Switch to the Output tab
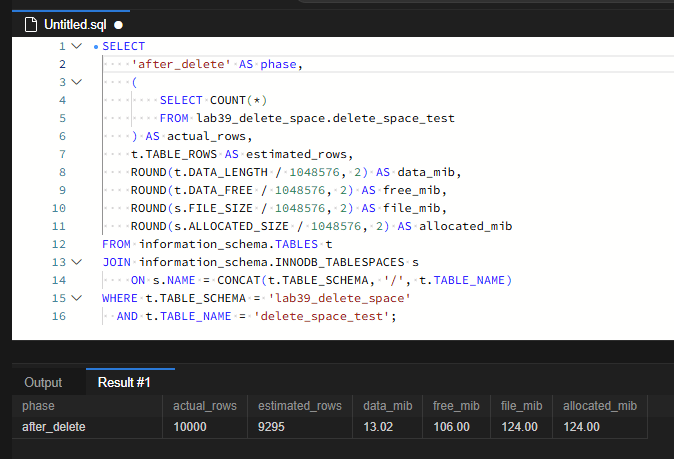This screenshot has height=459, width=674. (43, 382)
